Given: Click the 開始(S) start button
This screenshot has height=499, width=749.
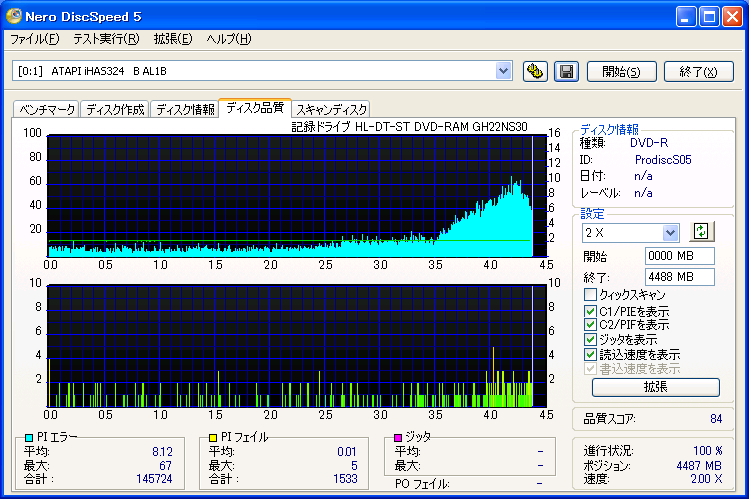Looking at the screenshot, I should coord(621,72).
